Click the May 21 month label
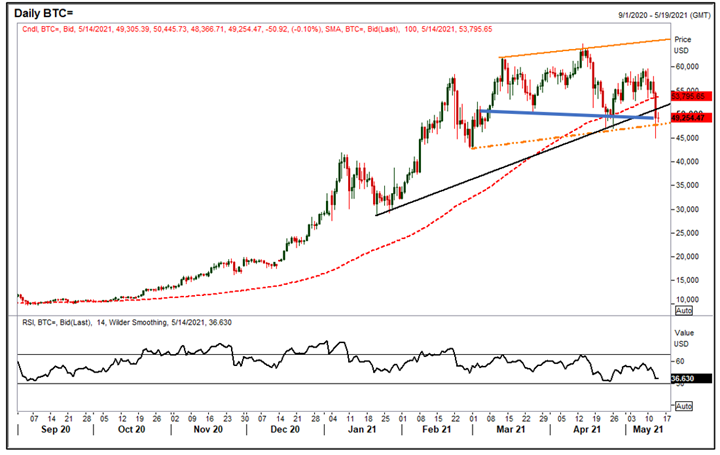 pyautogui.click(x=648, y=429)
